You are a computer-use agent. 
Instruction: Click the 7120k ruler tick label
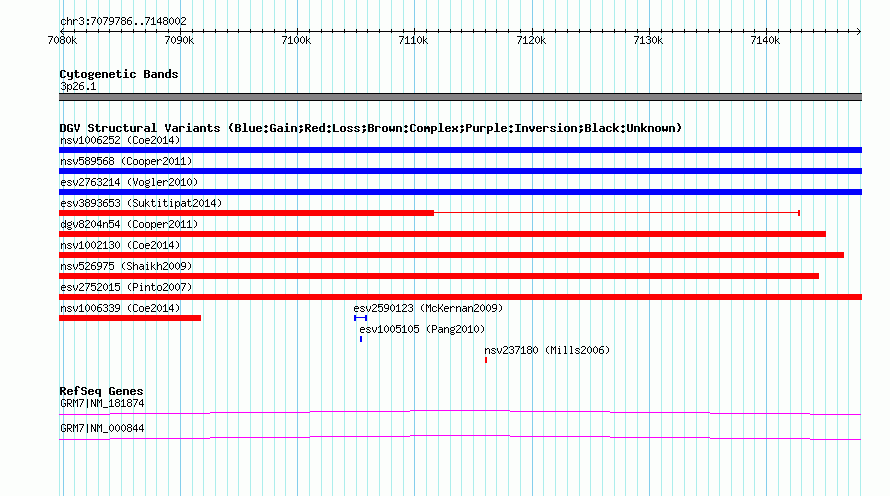click(x=531, y=40)
